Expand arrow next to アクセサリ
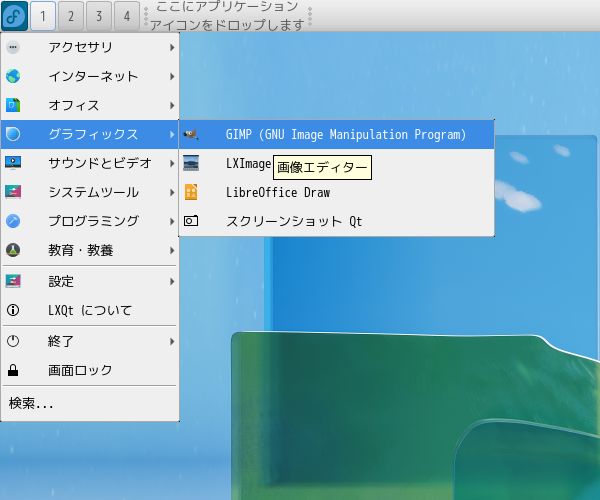Viewport: 600px width, 500px height. pyautogui.click(x=172, y=47)
